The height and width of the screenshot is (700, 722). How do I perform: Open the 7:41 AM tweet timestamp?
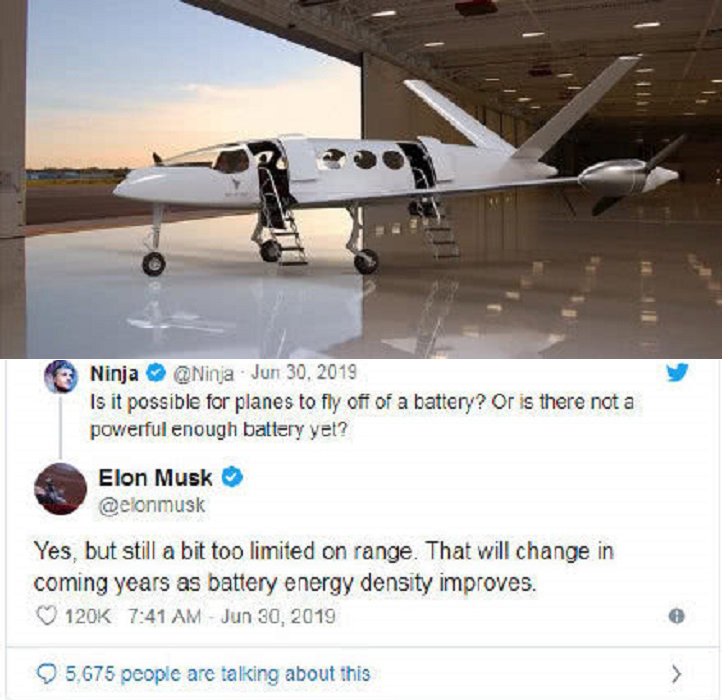point(166,614)
